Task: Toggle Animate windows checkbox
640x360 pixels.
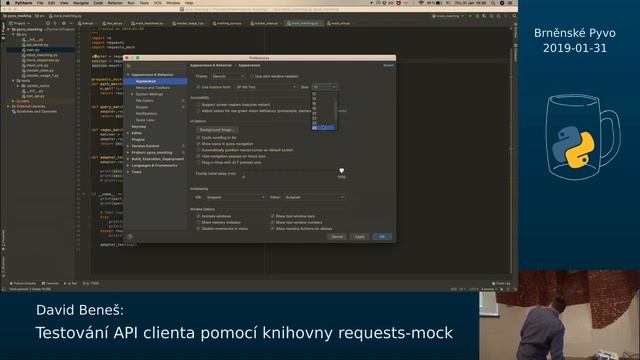Action: (198, 216)
